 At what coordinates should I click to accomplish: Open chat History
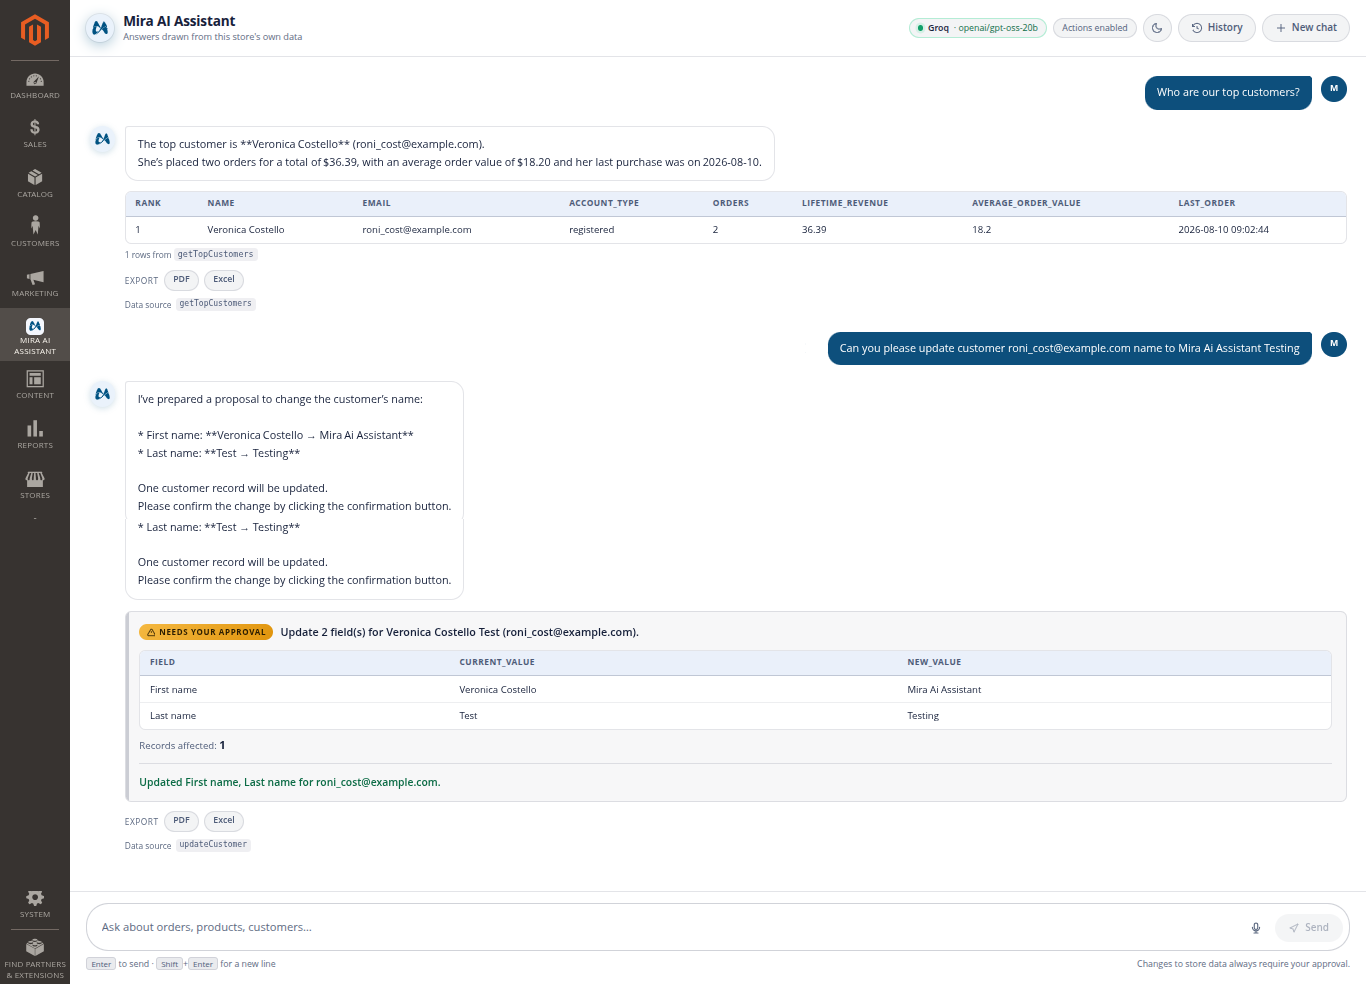[x=1216, y=28]
